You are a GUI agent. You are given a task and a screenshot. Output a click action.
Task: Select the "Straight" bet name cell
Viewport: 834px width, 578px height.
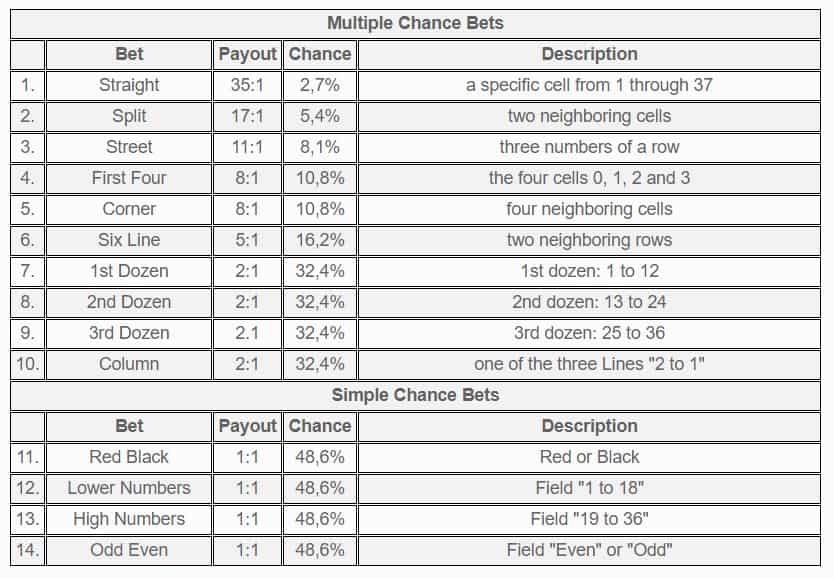[x=129, y=85]
